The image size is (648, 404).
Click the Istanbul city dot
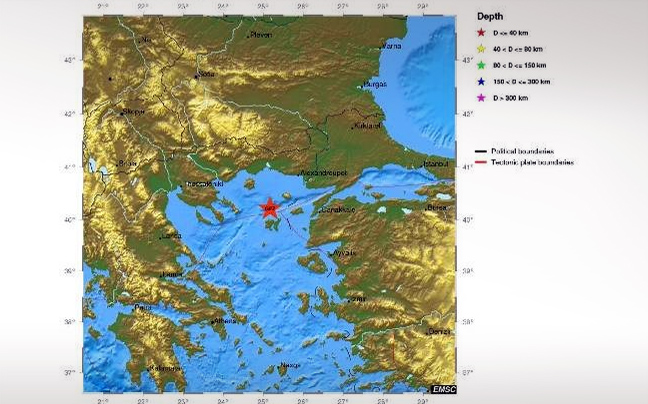coord(423,164)
